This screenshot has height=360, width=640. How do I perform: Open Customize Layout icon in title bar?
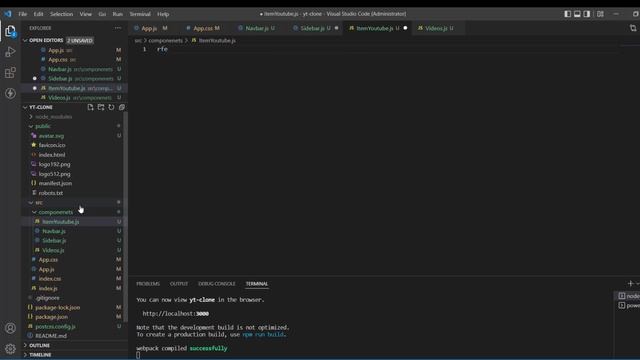[x=600, y=14]
